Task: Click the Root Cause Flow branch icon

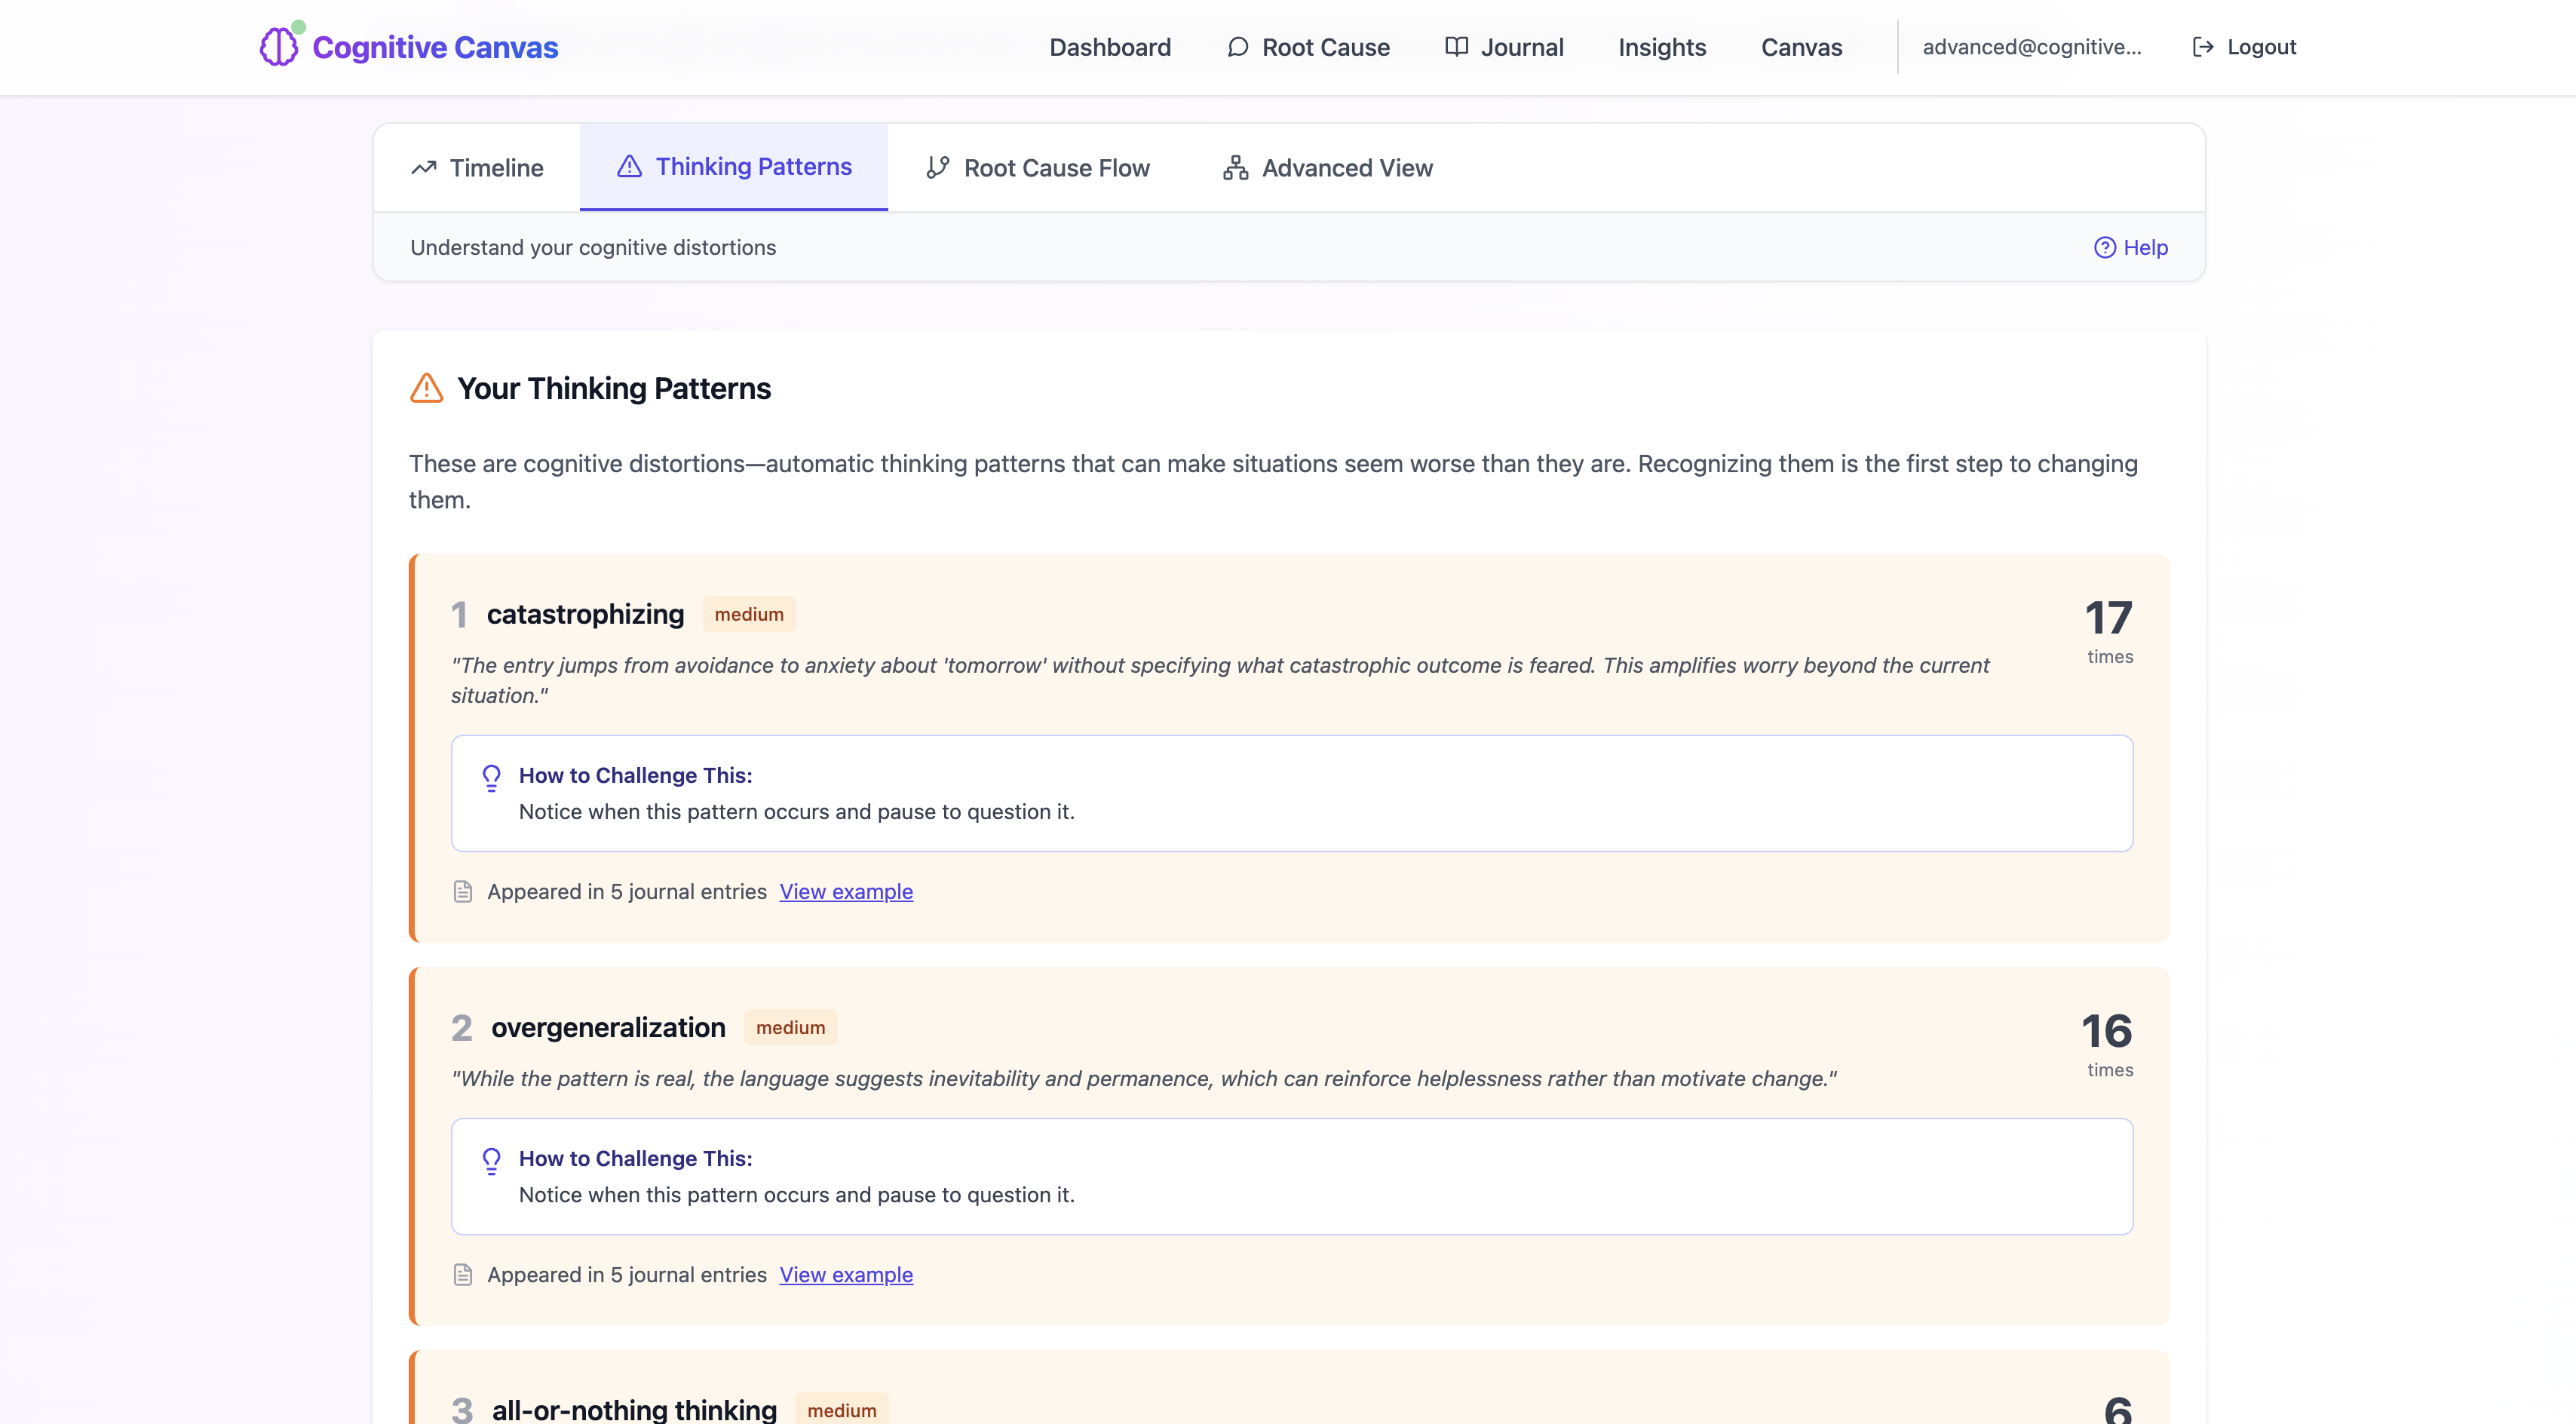Action: [x=937, y=168]
